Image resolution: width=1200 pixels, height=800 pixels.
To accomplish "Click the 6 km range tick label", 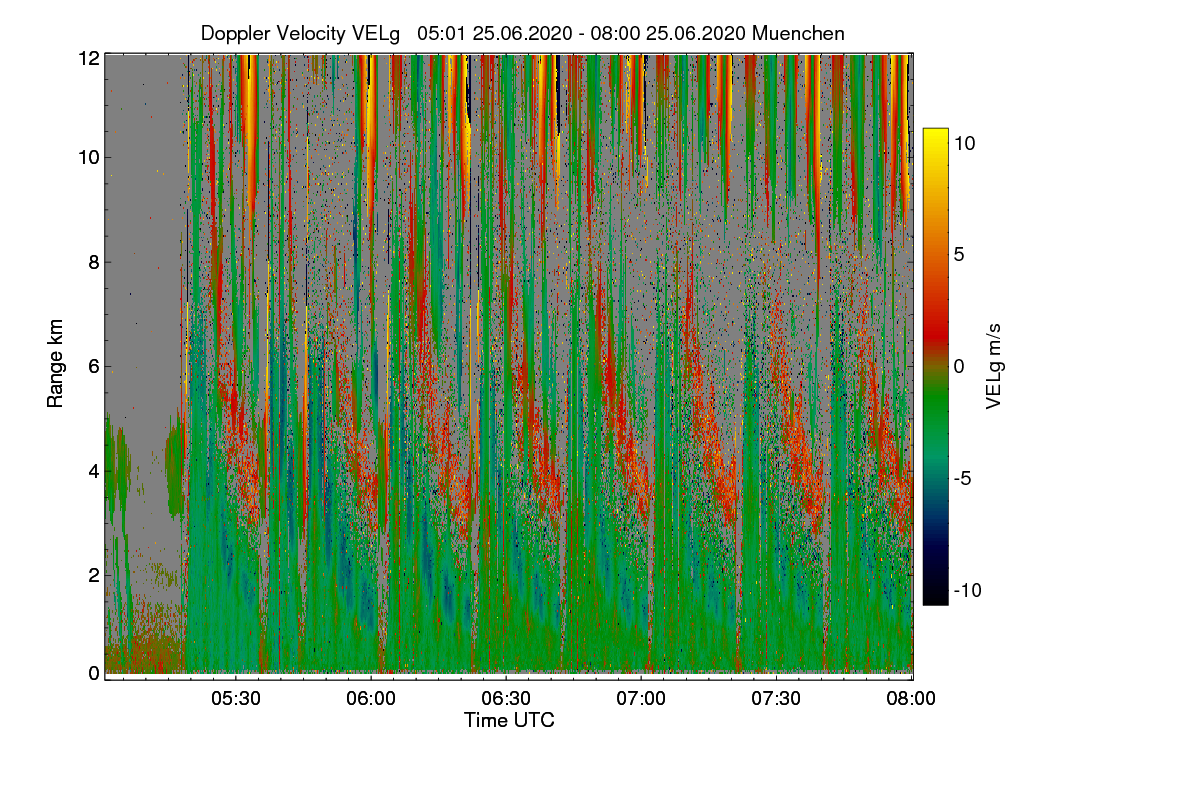I will click(x=93, y=366).
